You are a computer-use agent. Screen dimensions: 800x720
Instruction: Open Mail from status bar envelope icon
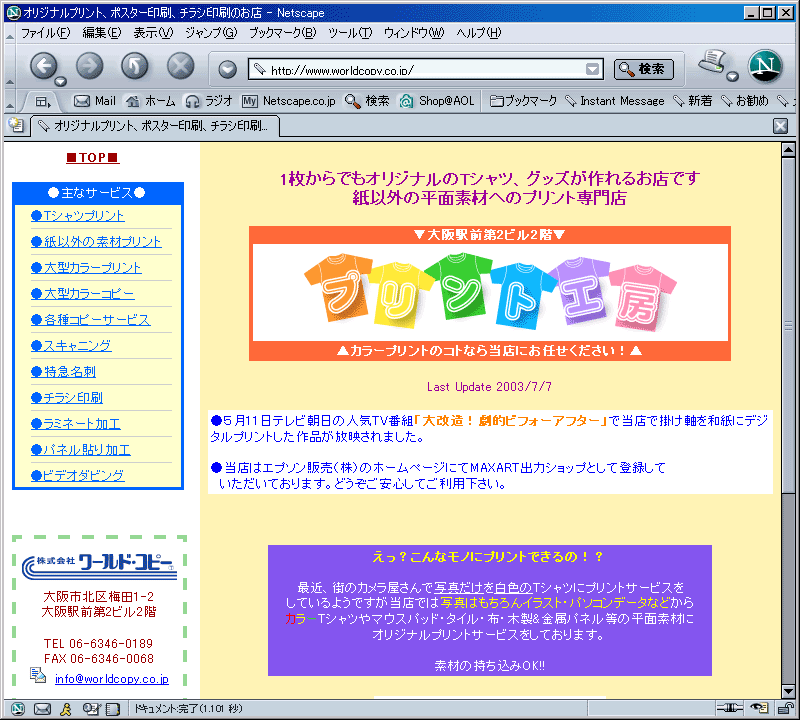(42, 709)
